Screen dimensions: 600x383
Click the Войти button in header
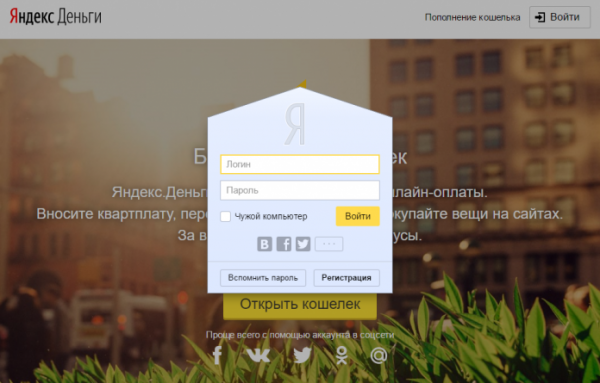coord(560,17)
